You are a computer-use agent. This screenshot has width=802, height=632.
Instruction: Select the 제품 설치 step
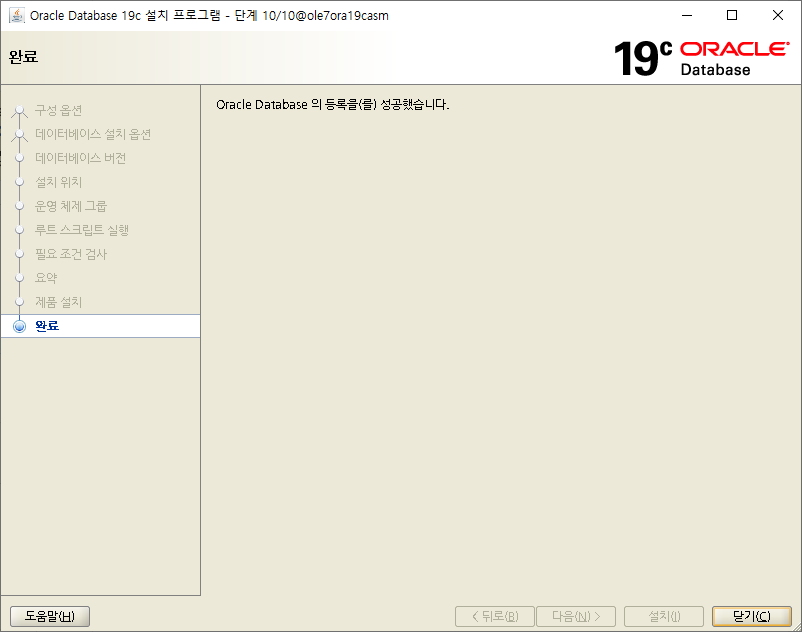pyautogui.click(x=58, y=302)
